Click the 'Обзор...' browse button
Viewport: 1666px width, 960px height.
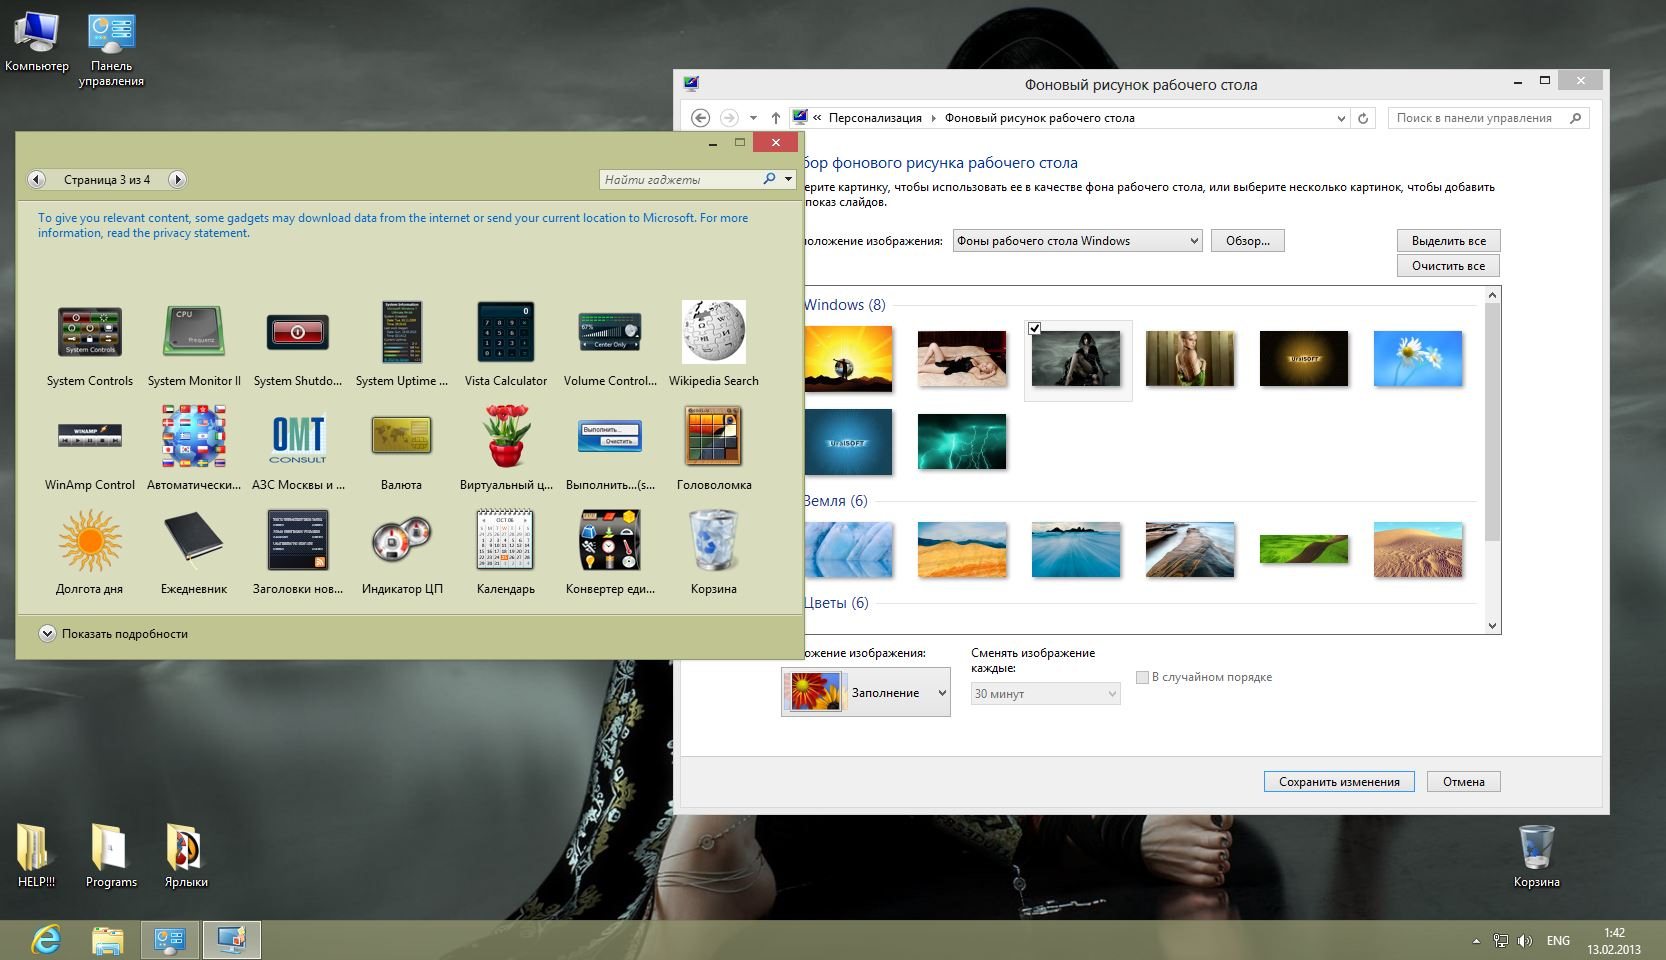pos(1248,241)
